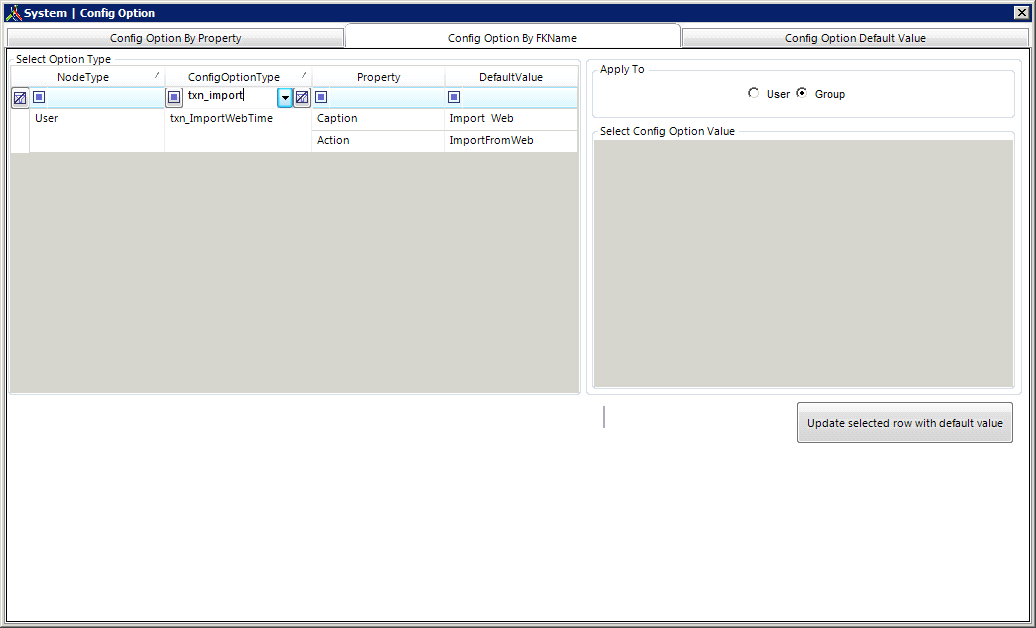Click the ConfigOptionType filter operator icon
The image size is (1036, 628).
tap(174, 98)
